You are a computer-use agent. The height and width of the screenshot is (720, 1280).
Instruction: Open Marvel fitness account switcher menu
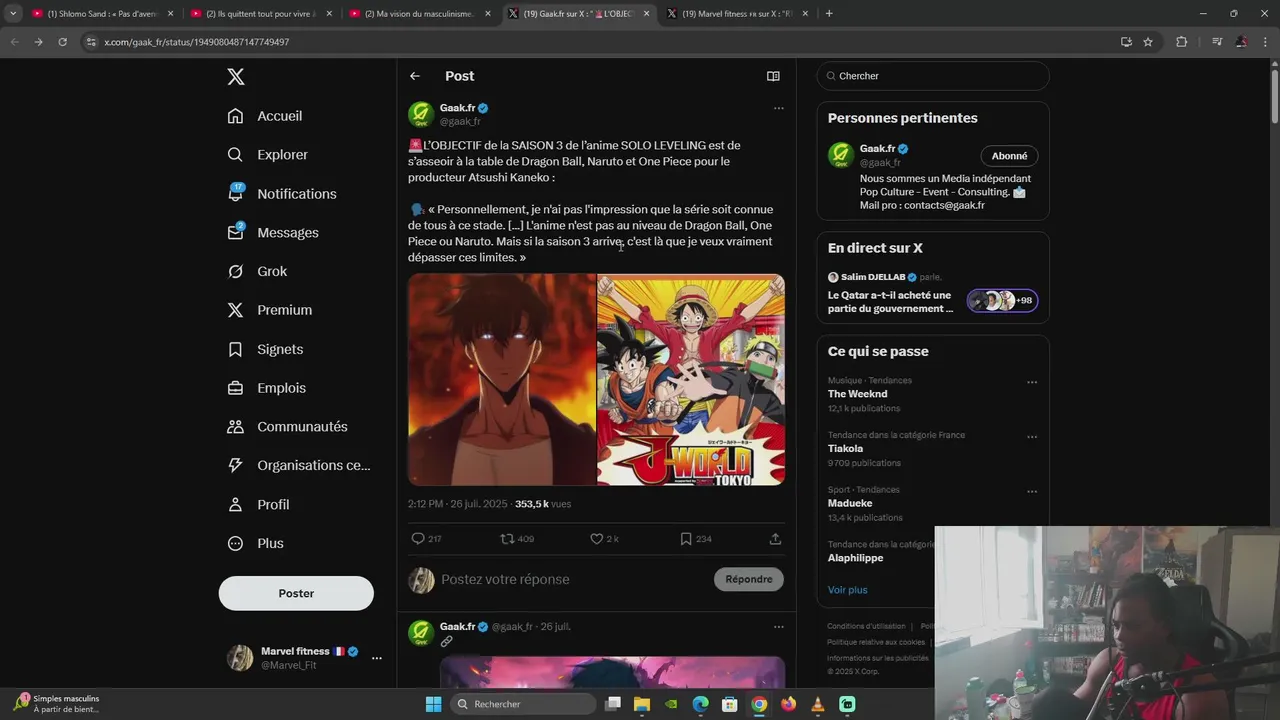(x=376, y=658)
